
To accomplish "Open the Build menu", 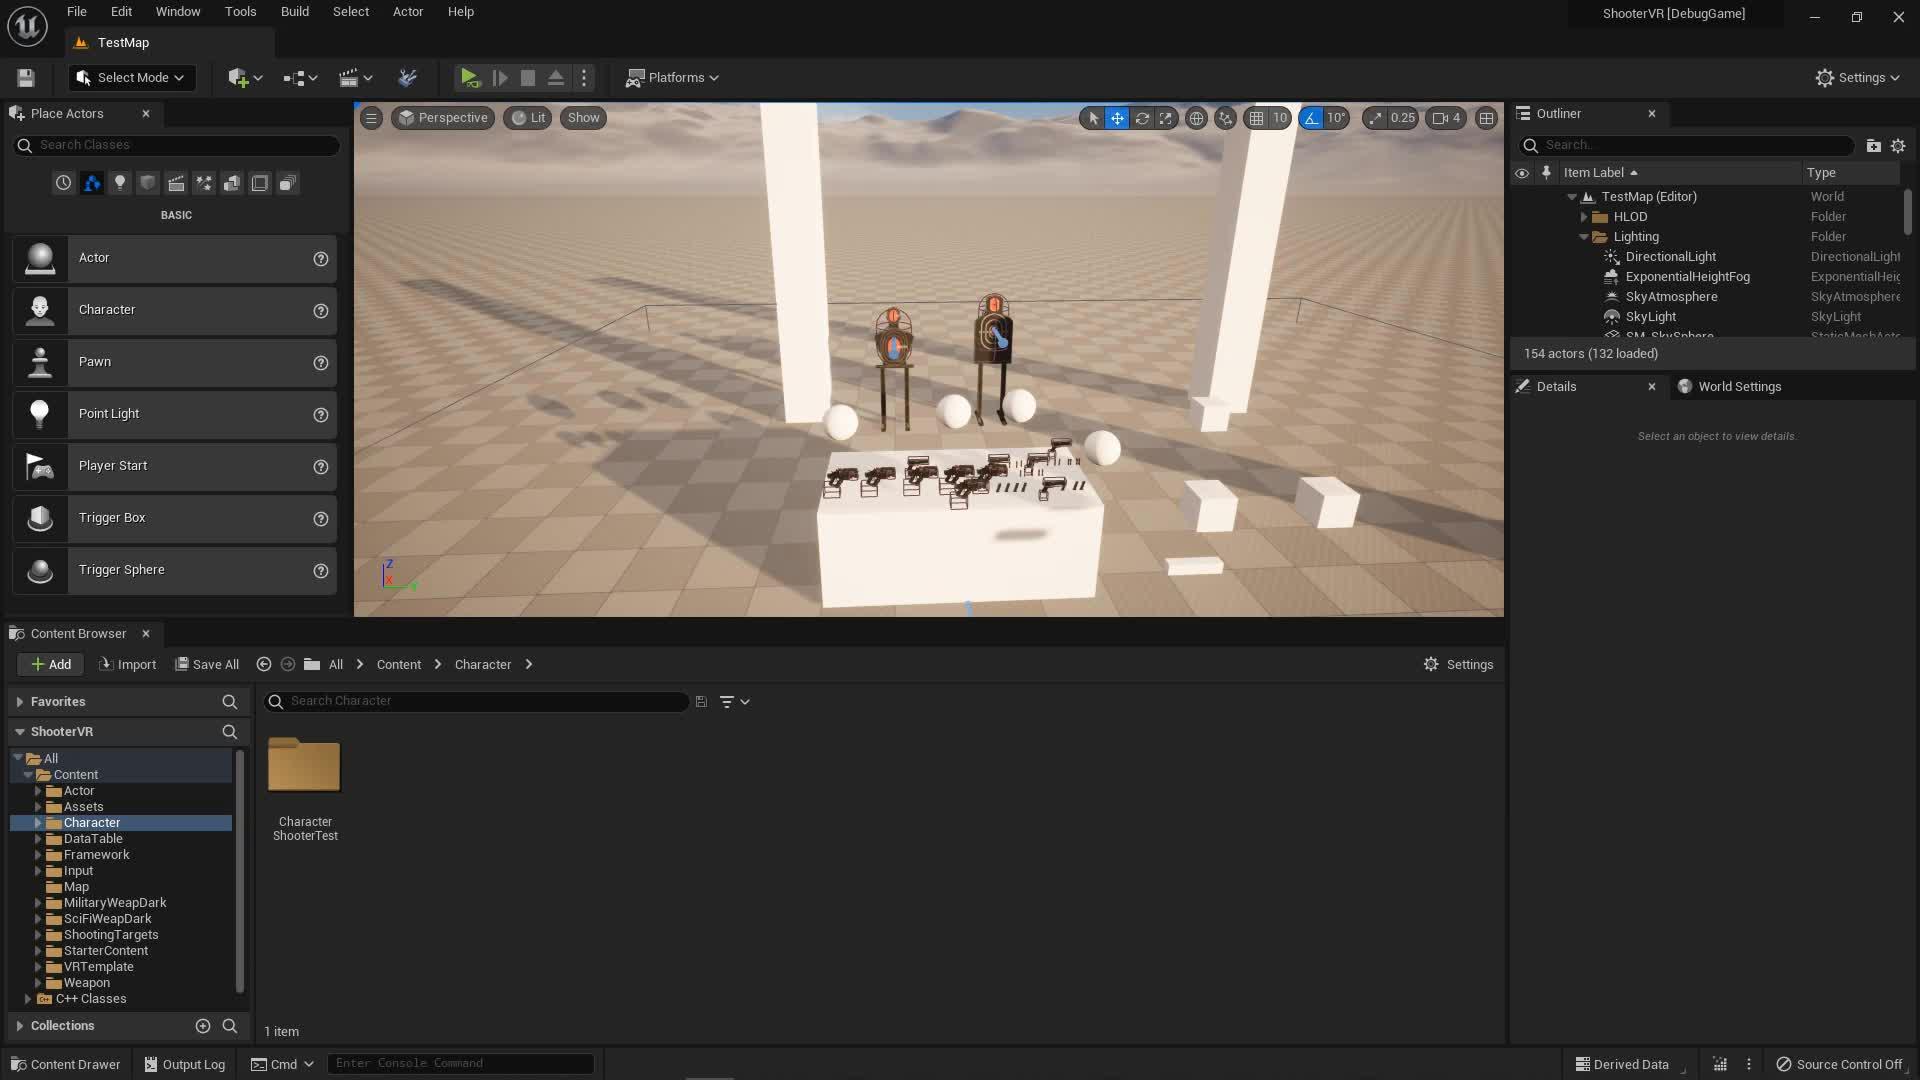I will (x=294, y=12).
